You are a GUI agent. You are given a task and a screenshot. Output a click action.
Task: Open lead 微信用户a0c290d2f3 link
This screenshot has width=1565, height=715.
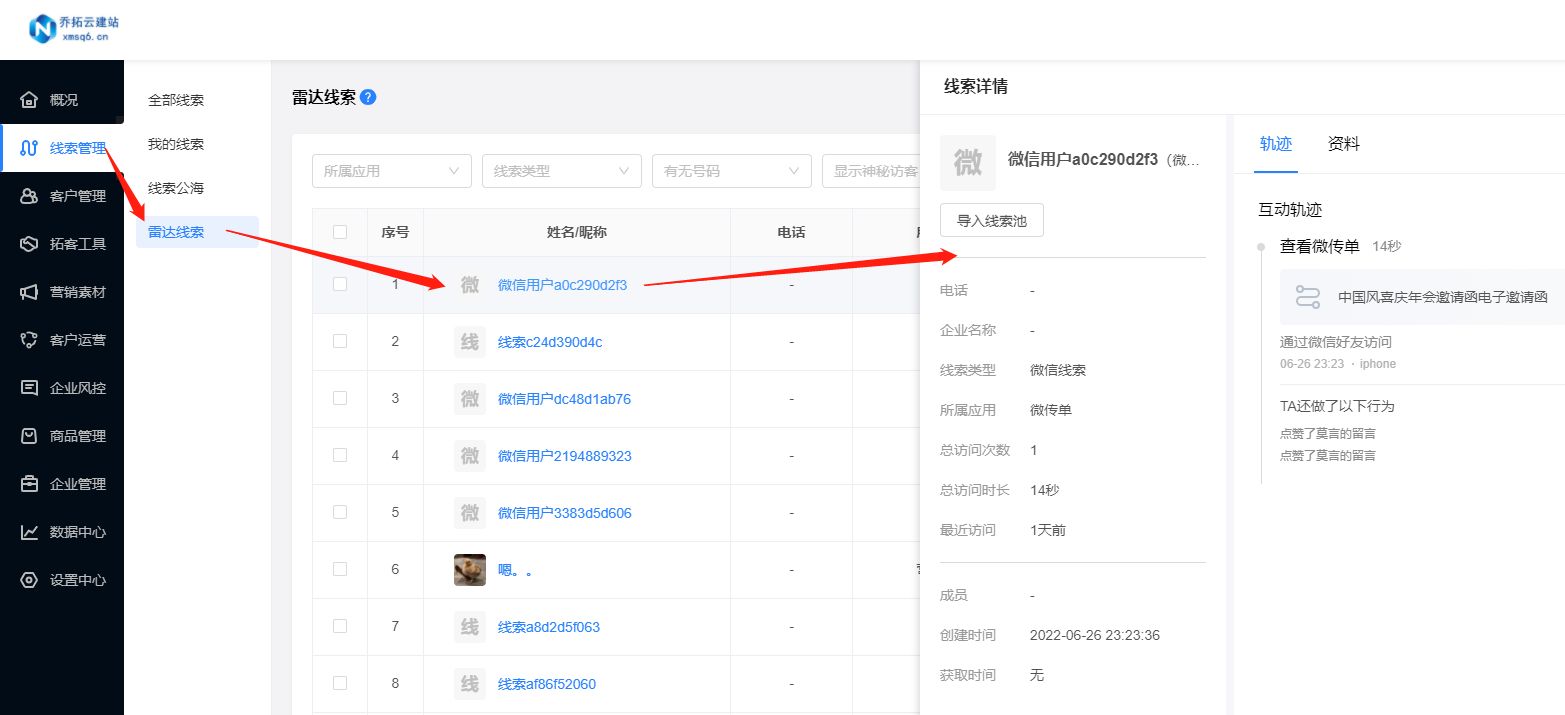563,285
